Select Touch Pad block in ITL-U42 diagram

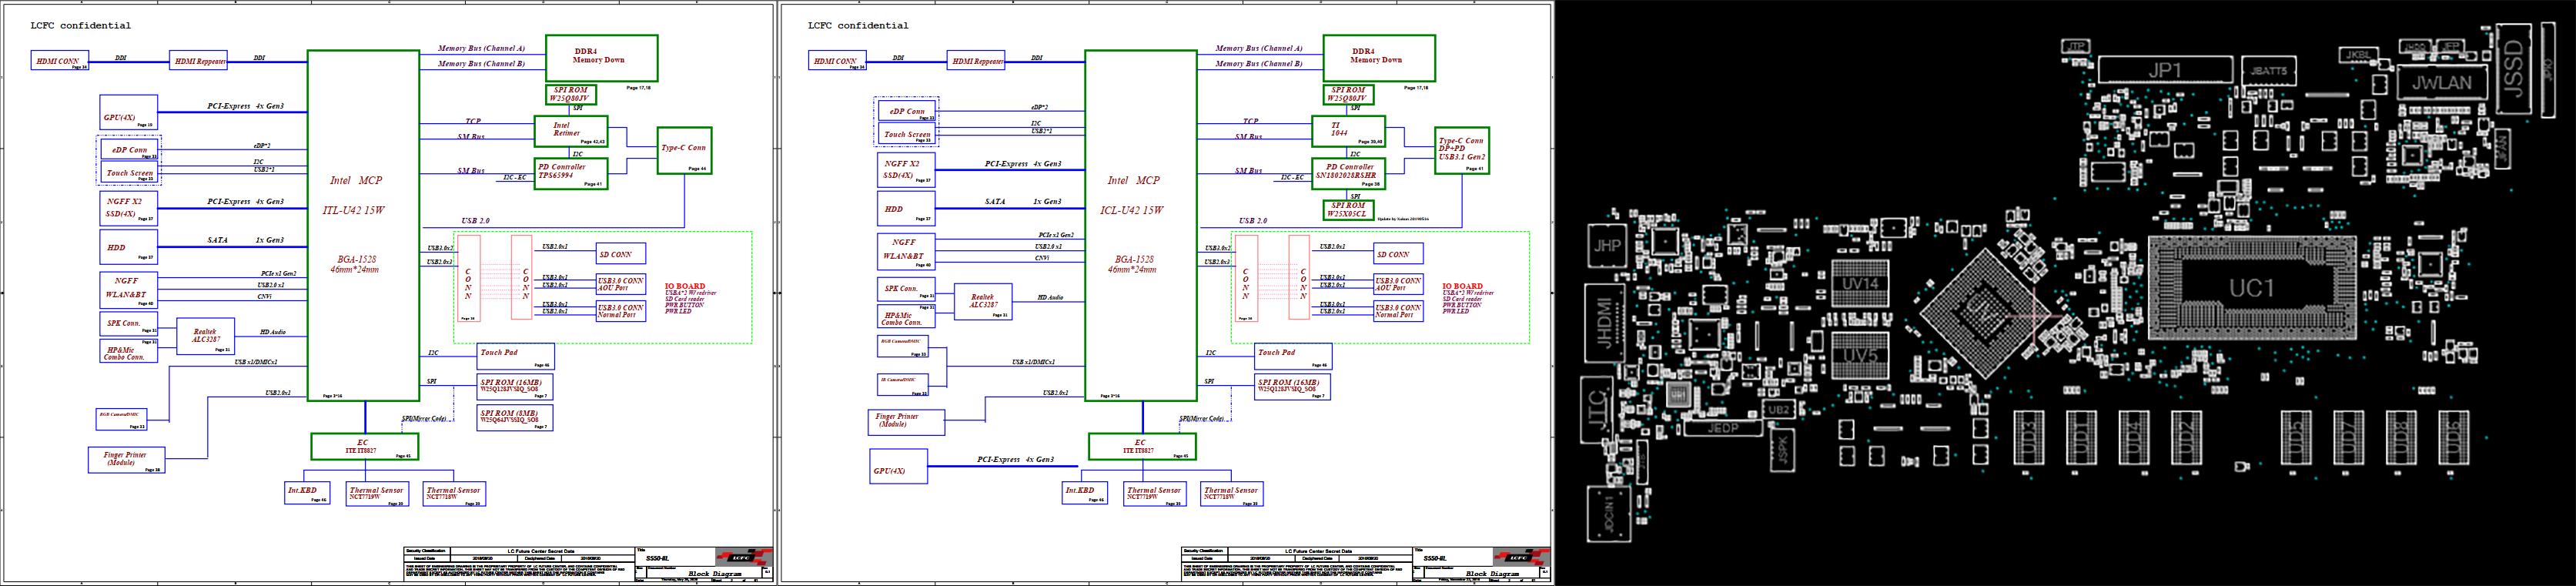515,357
